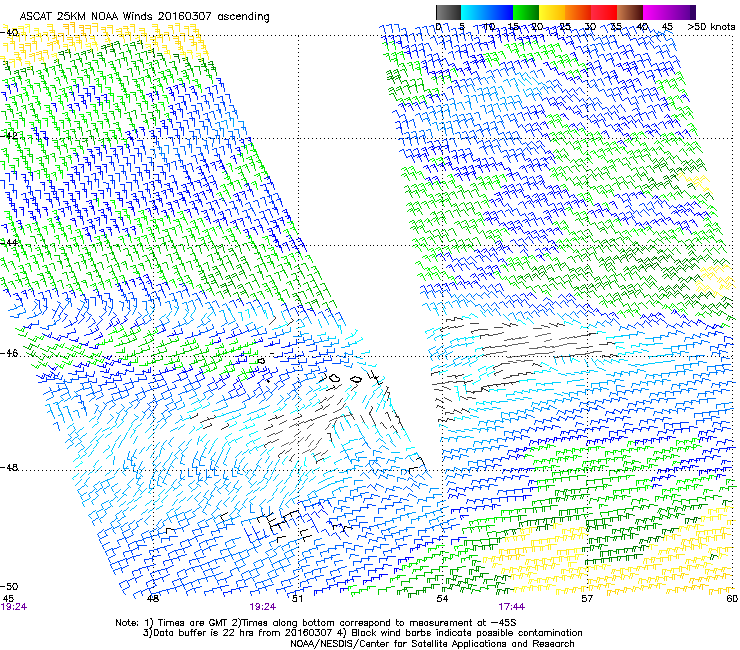Click the magenta-purple 40–50 knot legend swatch
The height and width of the screenshot is (650, 740).
[x=669, y=12]
